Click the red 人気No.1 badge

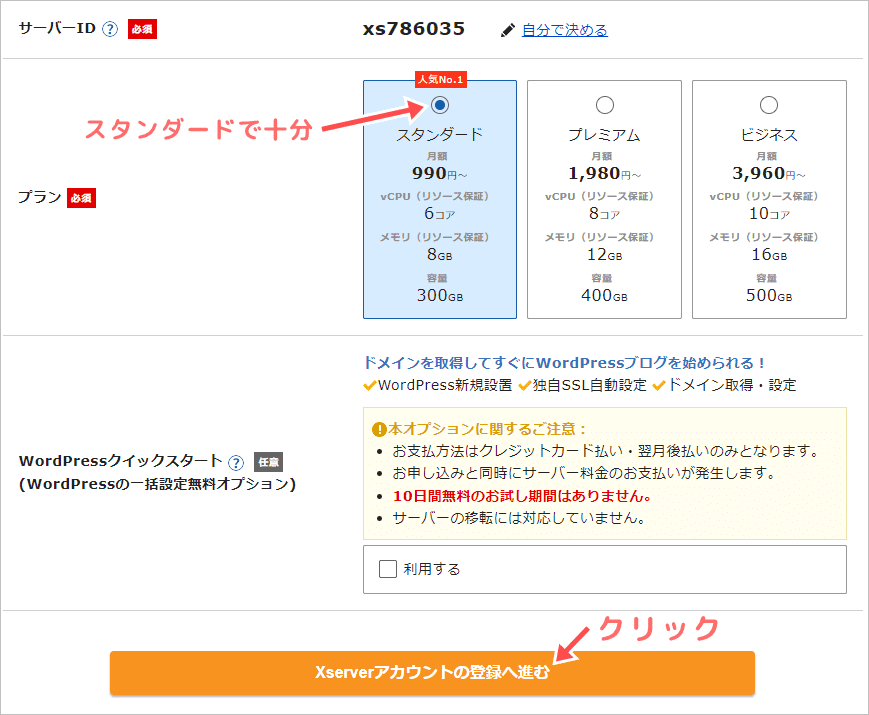coord(440,80)
